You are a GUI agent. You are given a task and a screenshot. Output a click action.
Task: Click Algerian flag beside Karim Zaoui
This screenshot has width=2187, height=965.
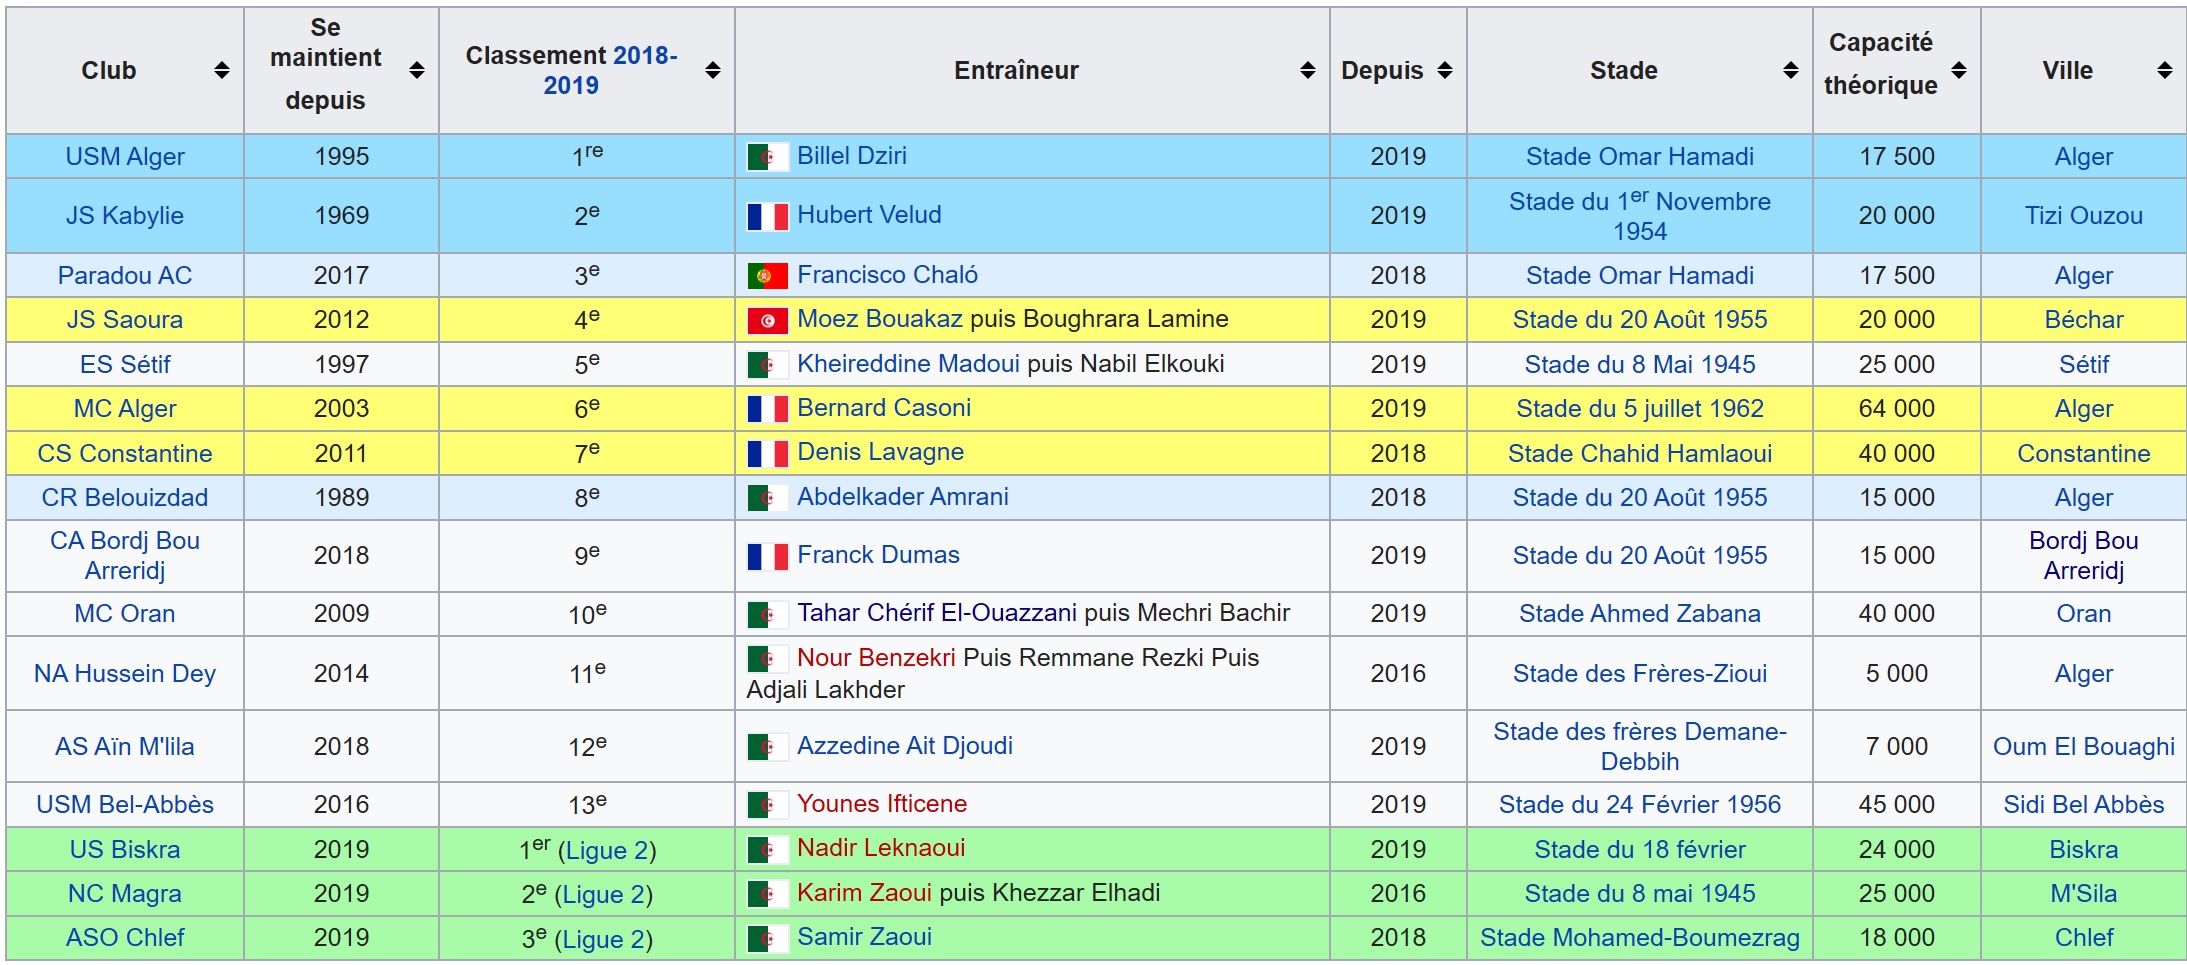tap(767, 894)
